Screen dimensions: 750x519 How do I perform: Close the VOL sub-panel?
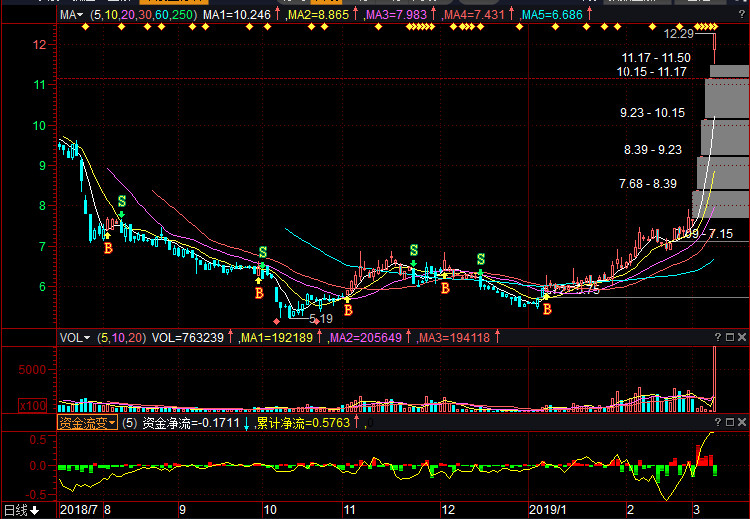coord(742,337)
